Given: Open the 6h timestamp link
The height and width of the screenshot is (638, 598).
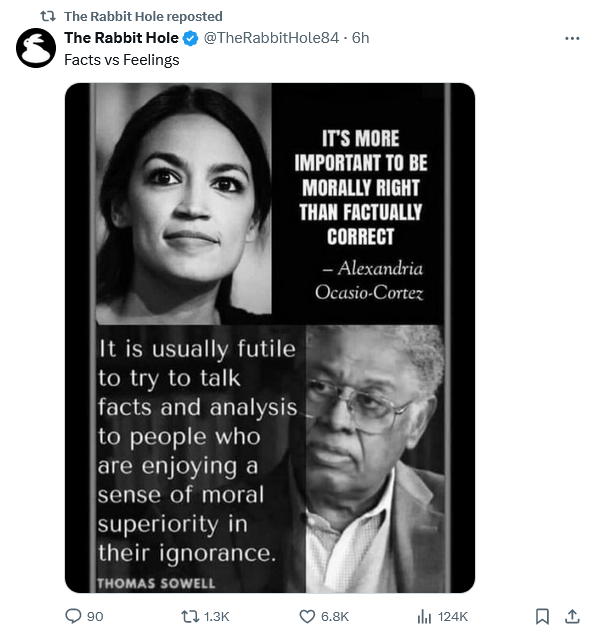Looking at the screenshot, I should coord(360,38).
